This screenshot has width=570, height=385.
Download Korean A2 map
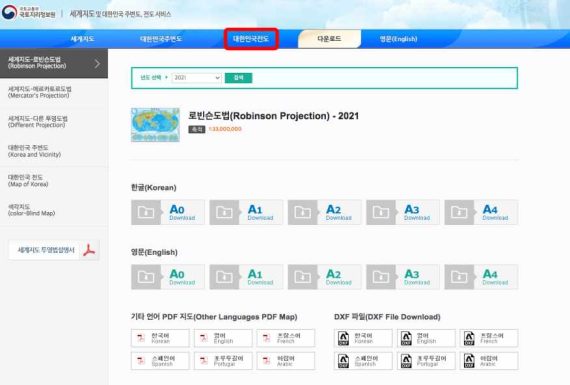(325, 212)
